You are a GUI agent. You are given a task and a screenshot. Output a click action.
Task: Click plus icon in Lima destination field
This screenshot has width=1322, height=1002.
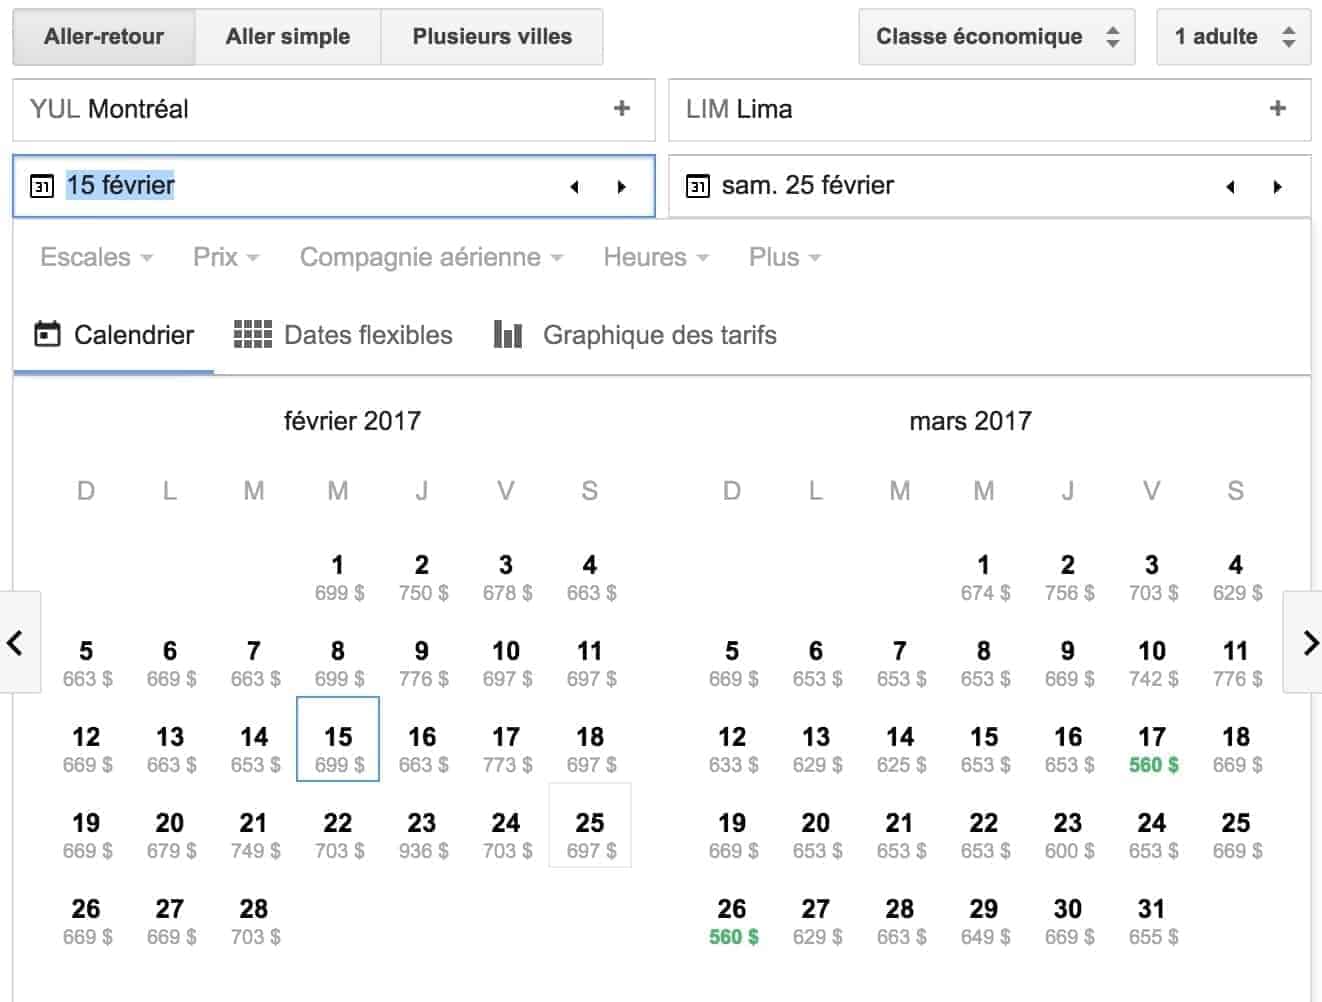tap(1277, 109)
